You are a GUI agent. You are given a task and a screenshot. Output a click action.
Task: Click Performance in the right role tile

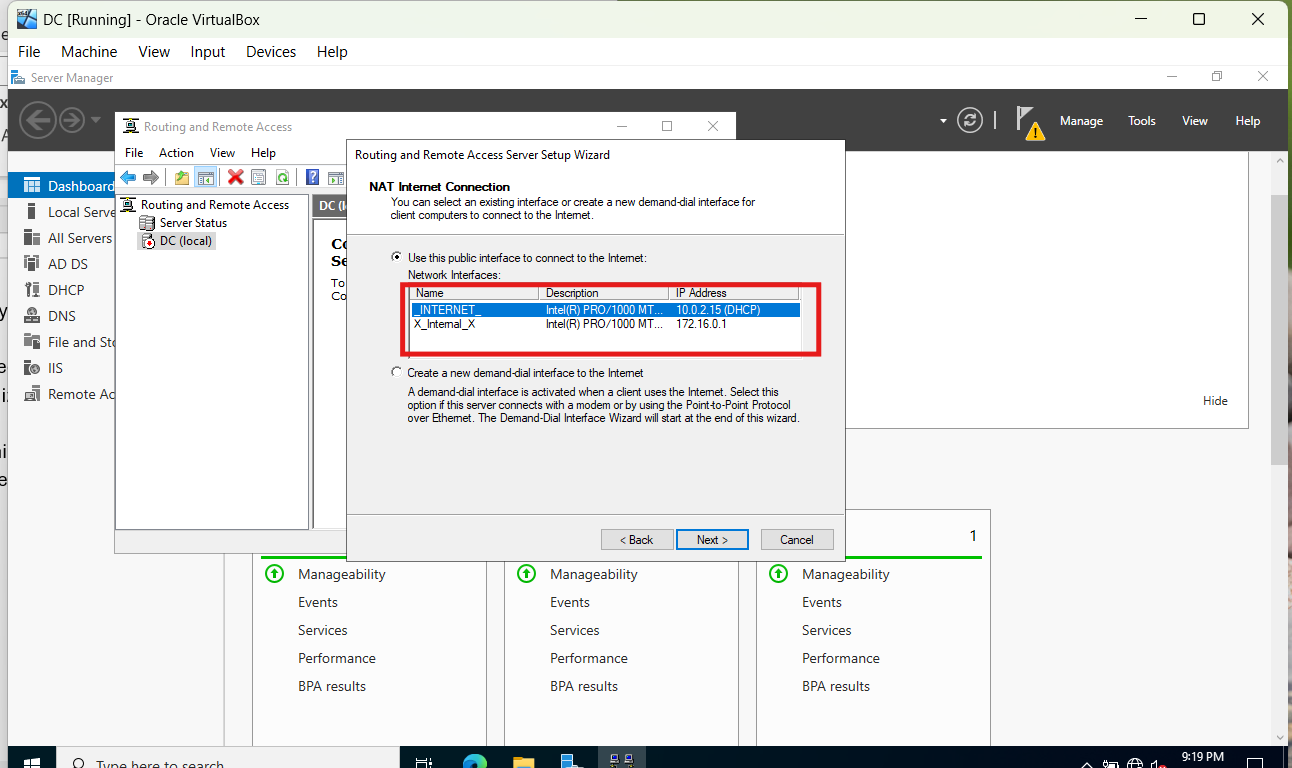841,658
